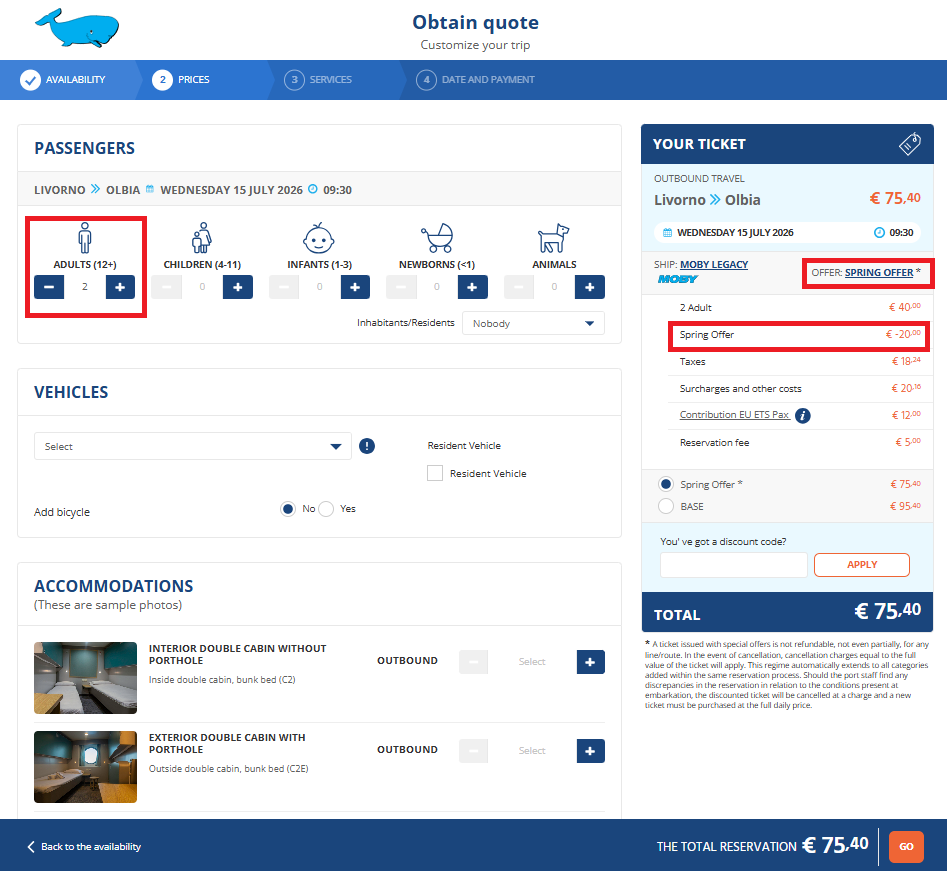Viewport: 947px width, 871px height.
Task: Go to the Availability step
Action: 64,80
